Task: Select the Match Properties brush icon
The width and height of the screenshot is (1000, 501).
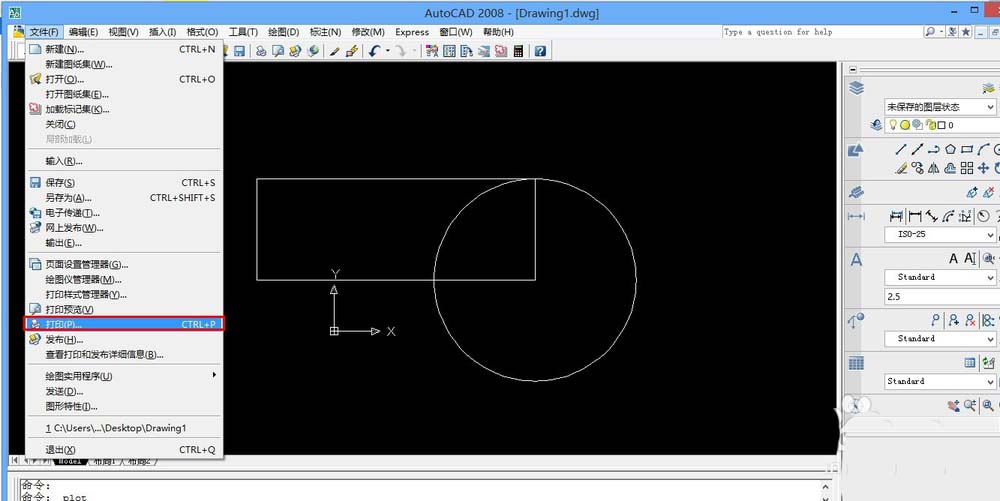Action: [335, 52]
